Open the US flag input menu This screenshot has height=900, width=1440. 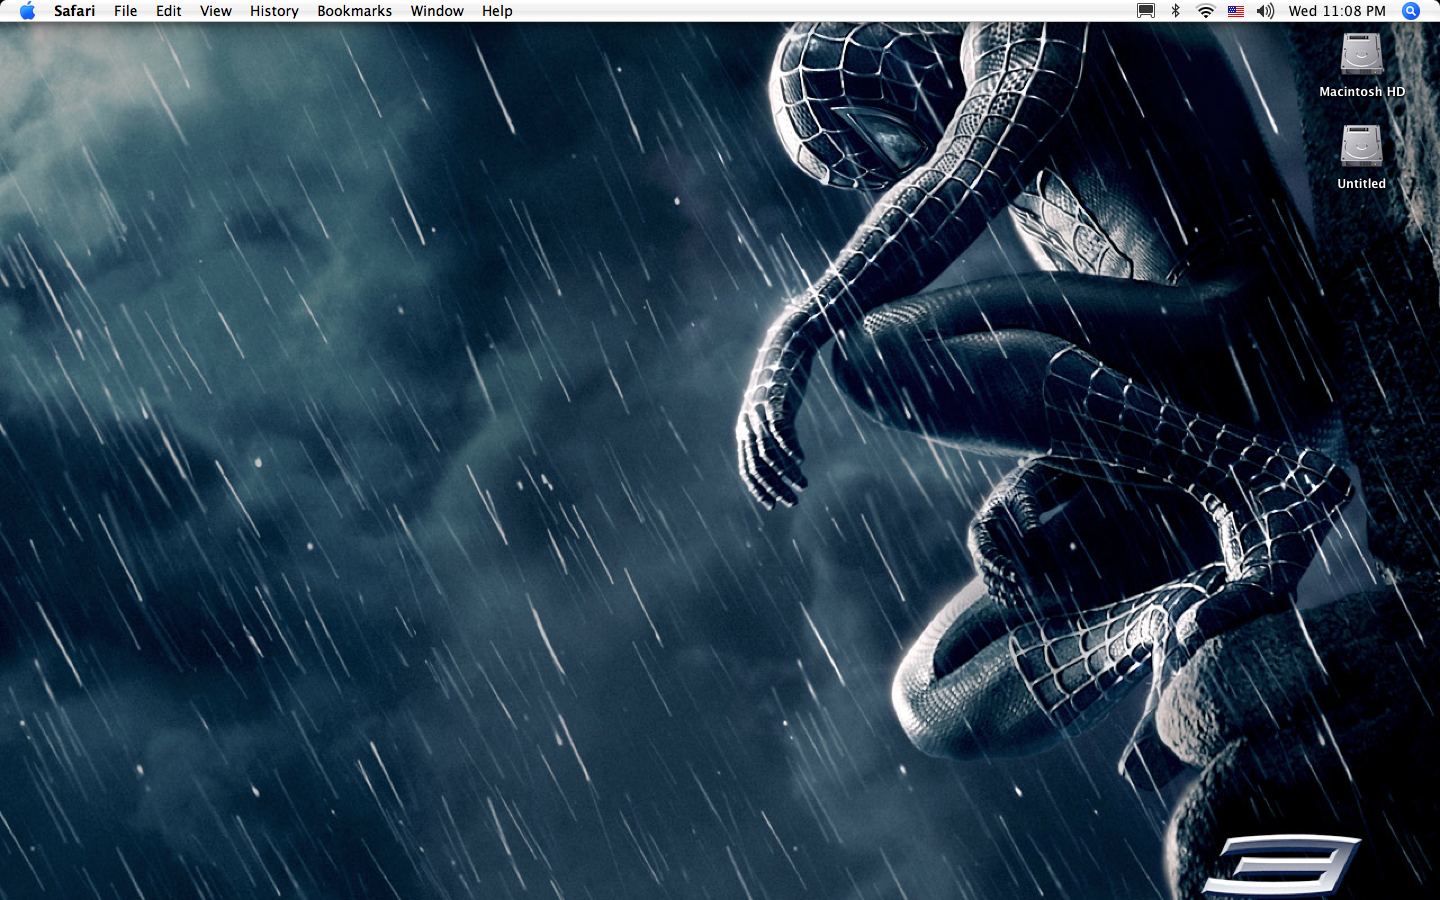pyautogui.click(x=1236, y=11)
